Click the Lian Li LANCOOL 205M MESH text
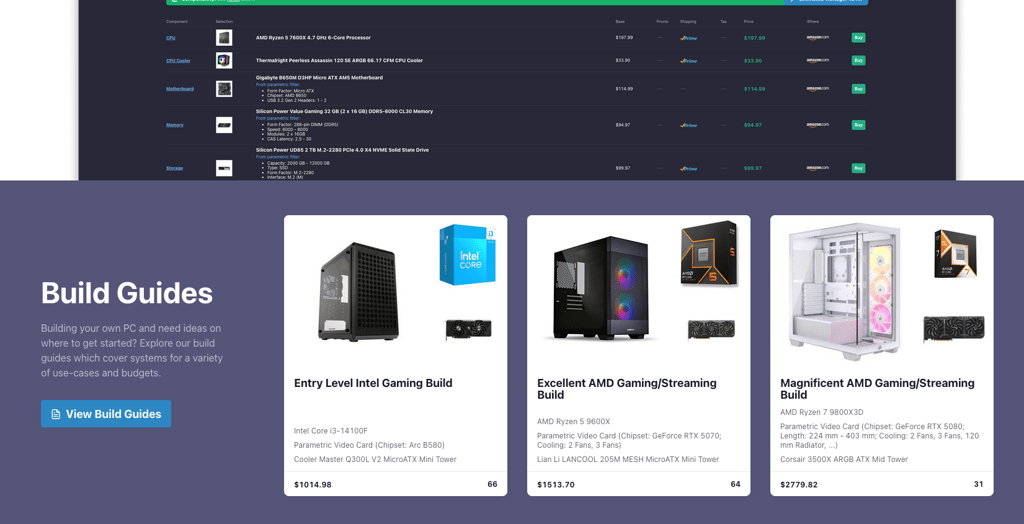The width and height of the screenshot is (1024, 524). point(628,459)
